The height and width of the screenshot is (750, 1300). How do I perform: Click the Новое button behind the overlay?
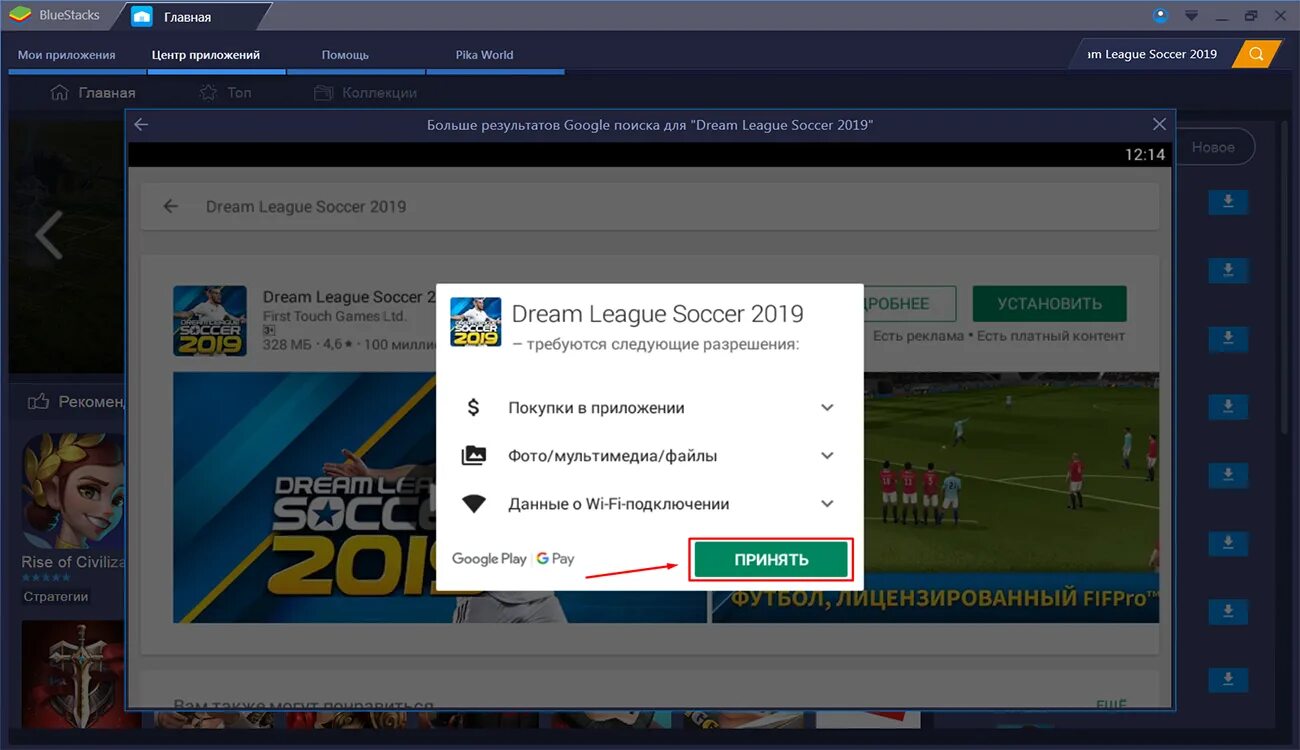[x=1214, y=147]
